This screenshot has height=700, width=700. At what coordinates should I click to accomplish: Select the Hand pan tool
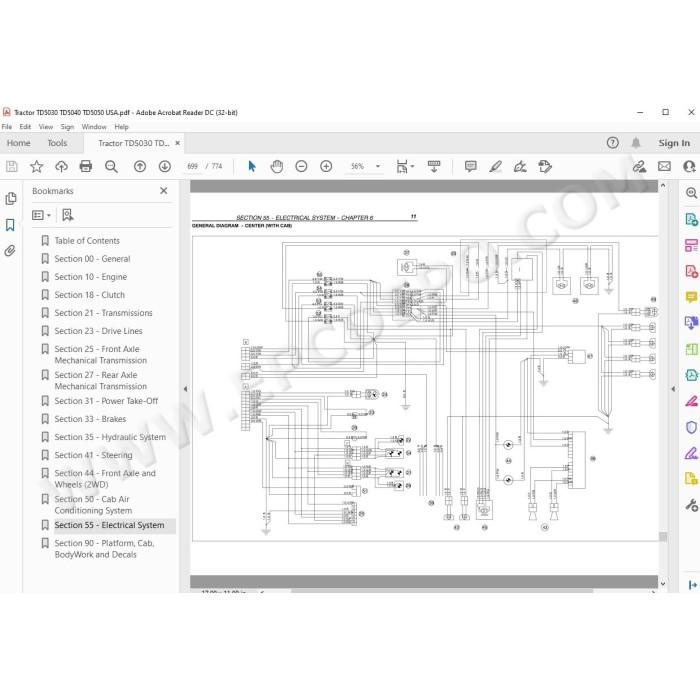tap(277, 167)
